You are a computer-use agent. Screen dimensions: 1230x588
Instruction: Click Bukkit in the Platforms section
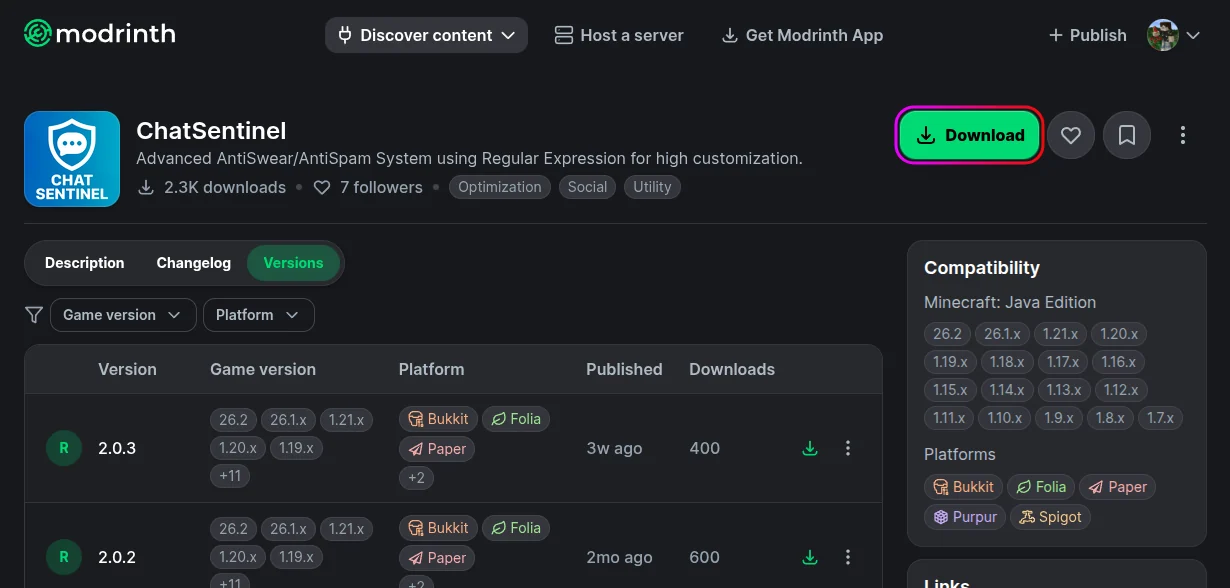point(963,487)
